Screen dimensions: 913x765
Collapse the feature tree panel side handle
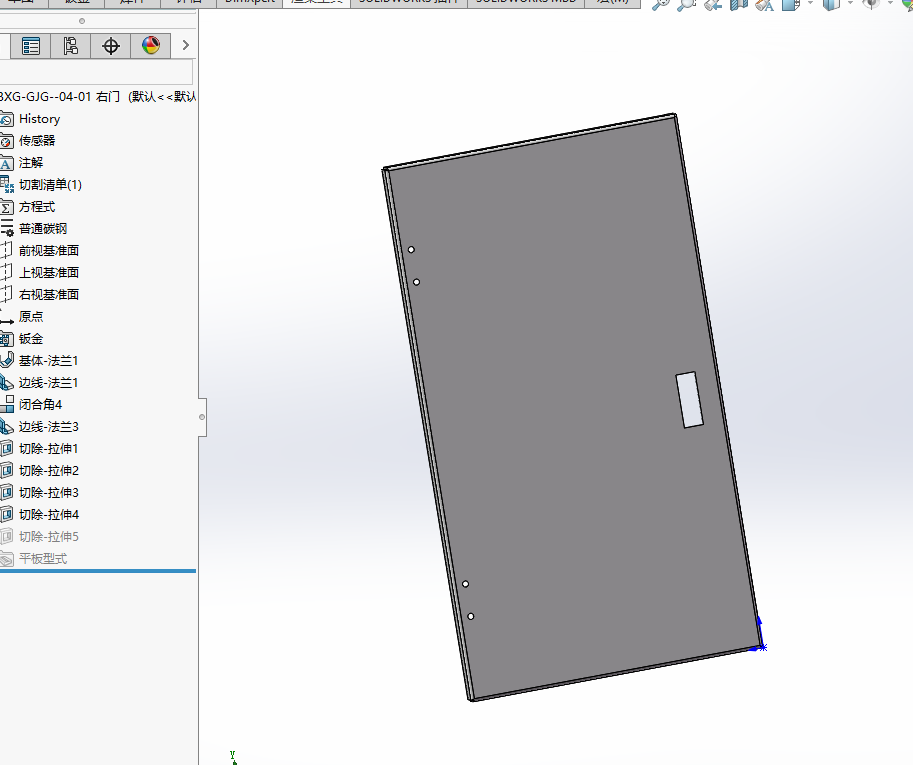tap(202, 416)
